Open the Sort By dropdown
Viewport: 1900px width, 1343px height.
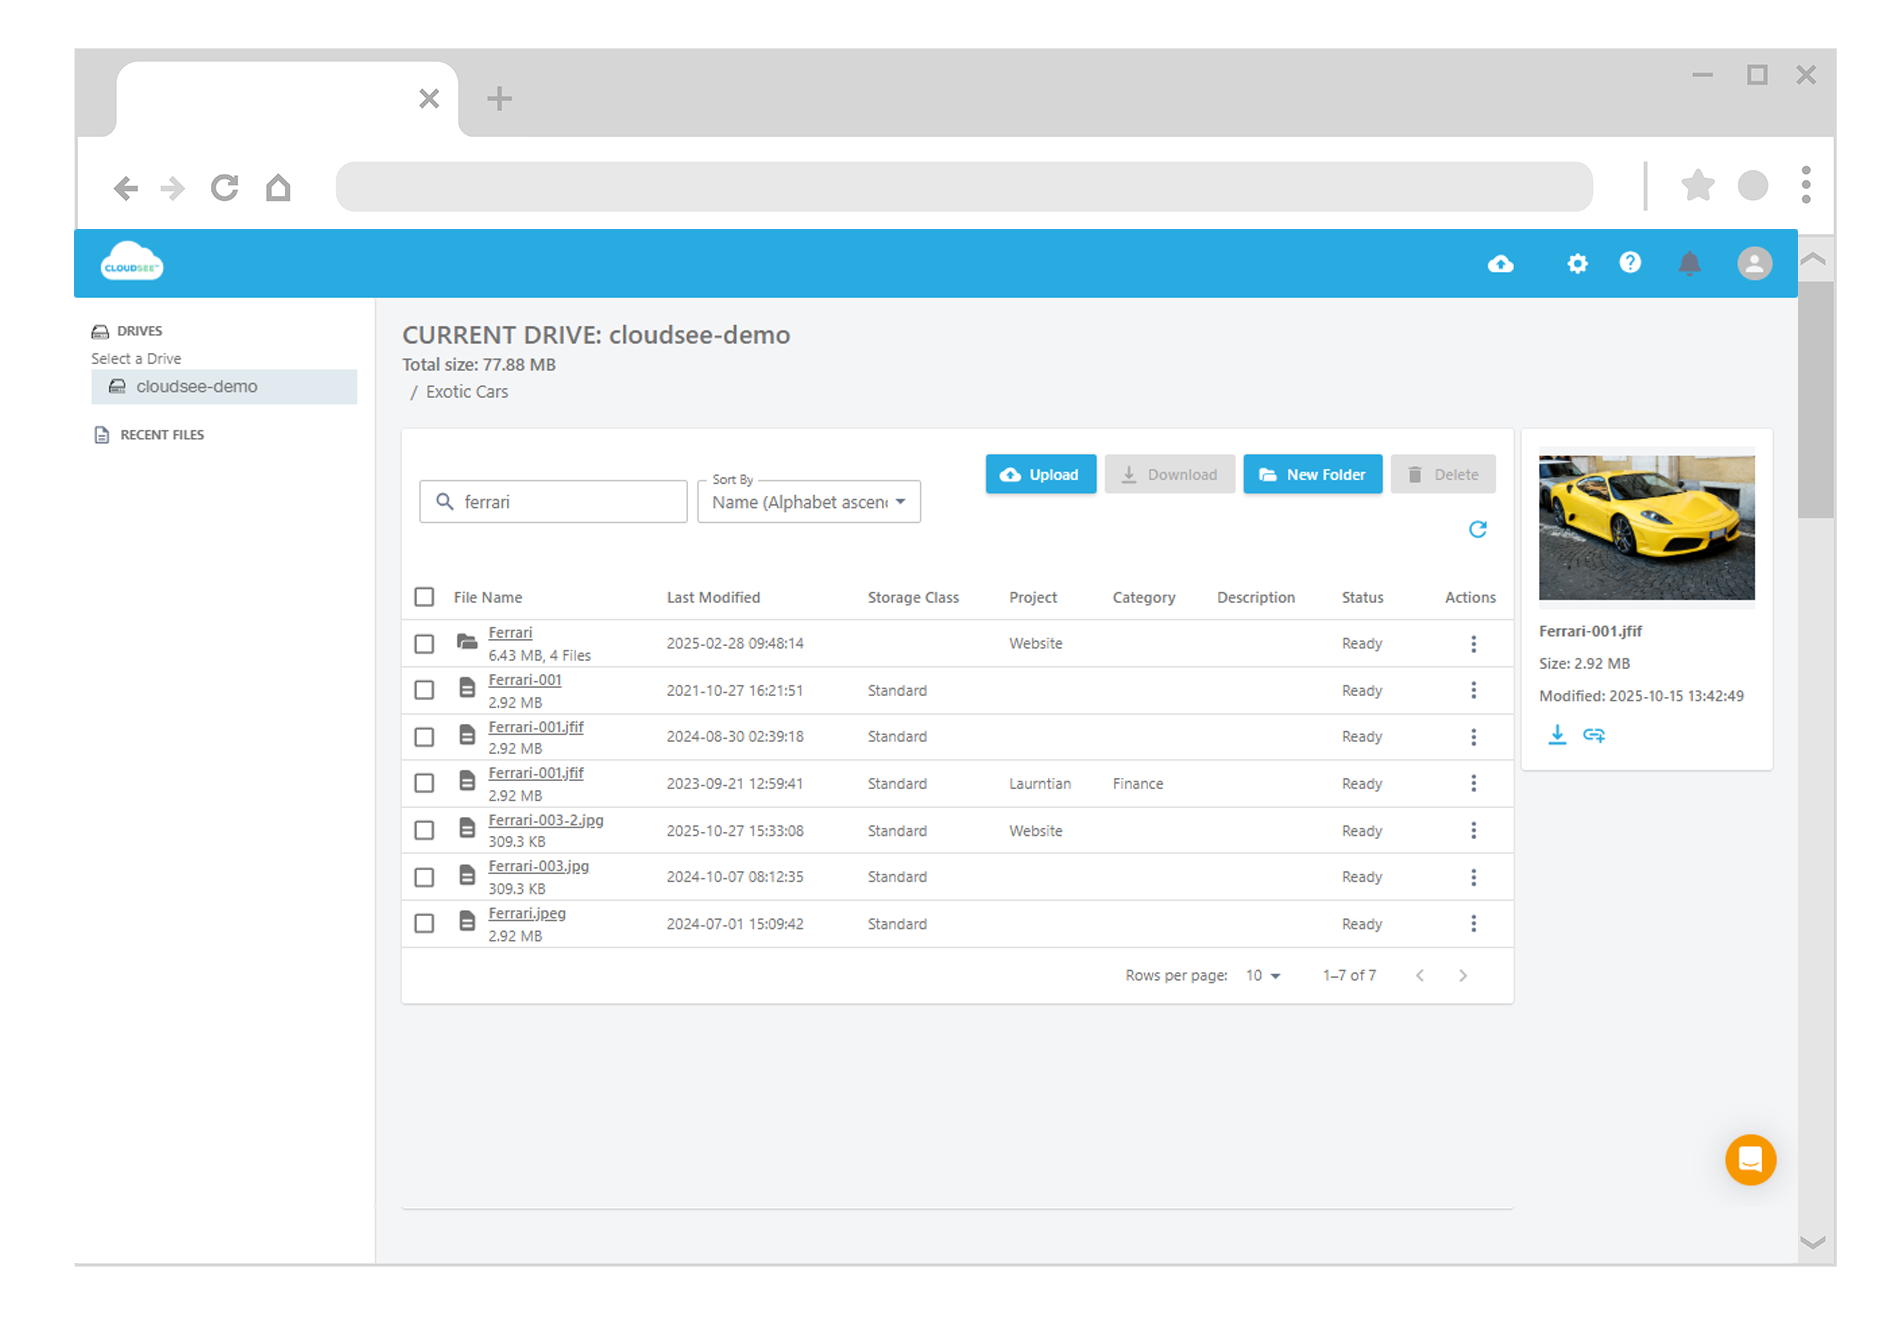pos(808,502)
